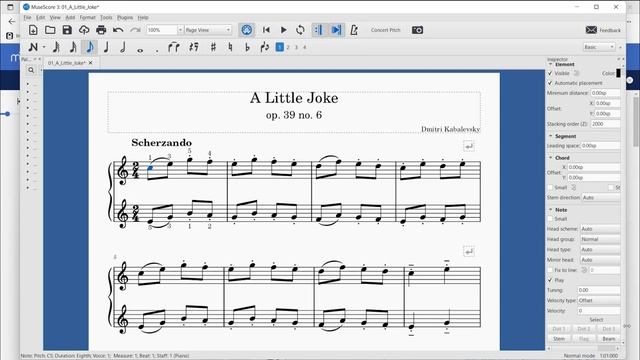Open Format menu
The image size is (640, 360).
coord(87,18)
